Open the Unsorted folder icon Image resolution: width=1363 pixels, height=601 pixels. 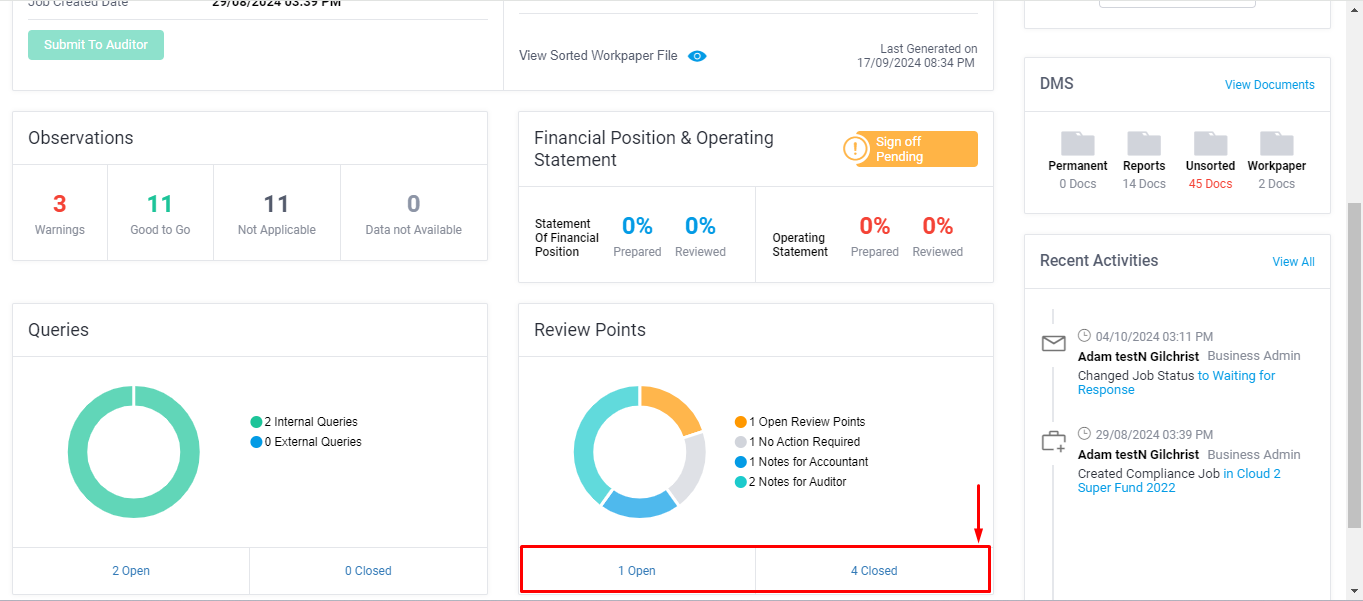[x=1210, y=144]
